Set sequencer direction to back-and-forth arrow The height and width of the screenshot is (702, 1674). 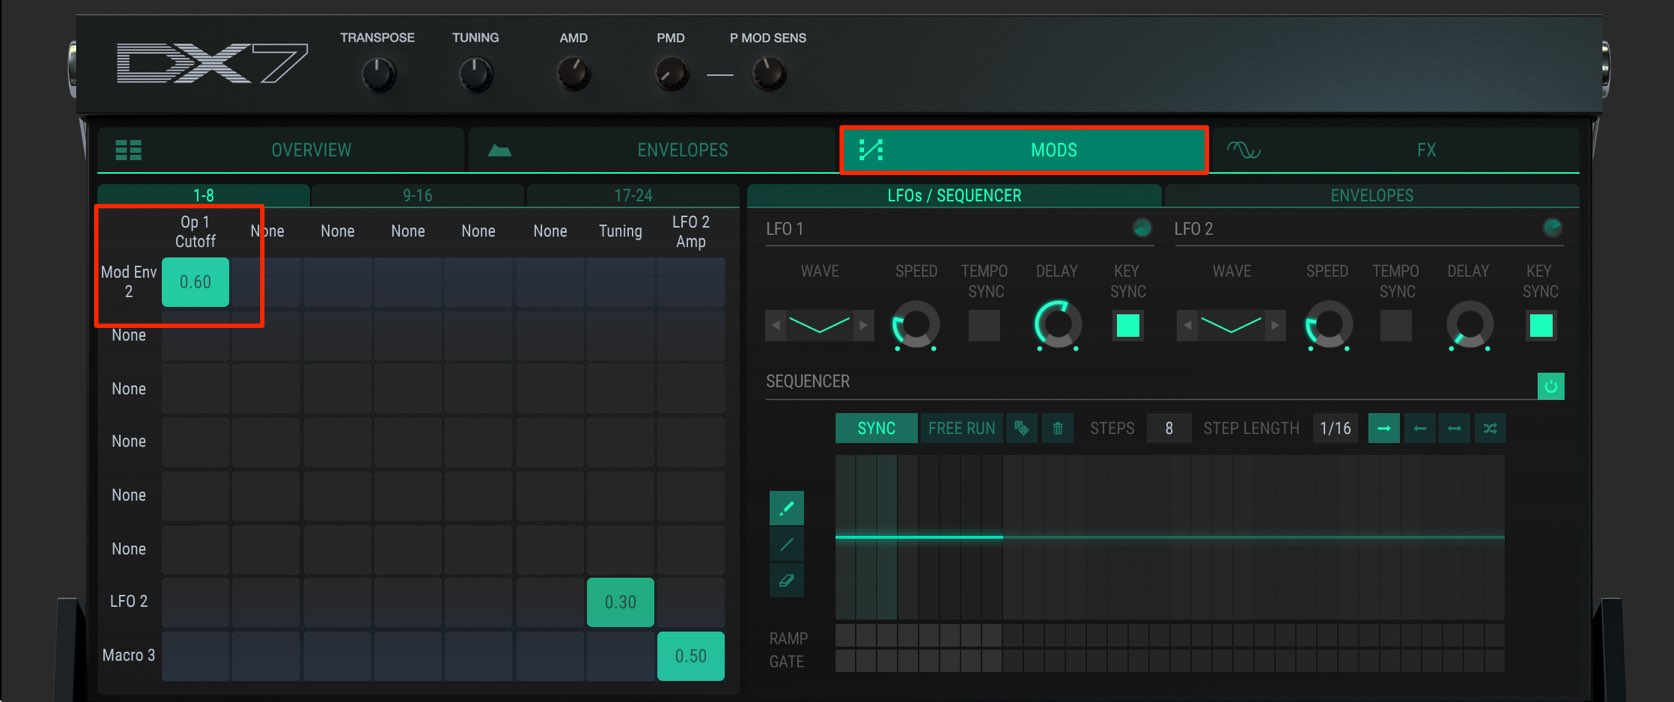pos(1454,428)
